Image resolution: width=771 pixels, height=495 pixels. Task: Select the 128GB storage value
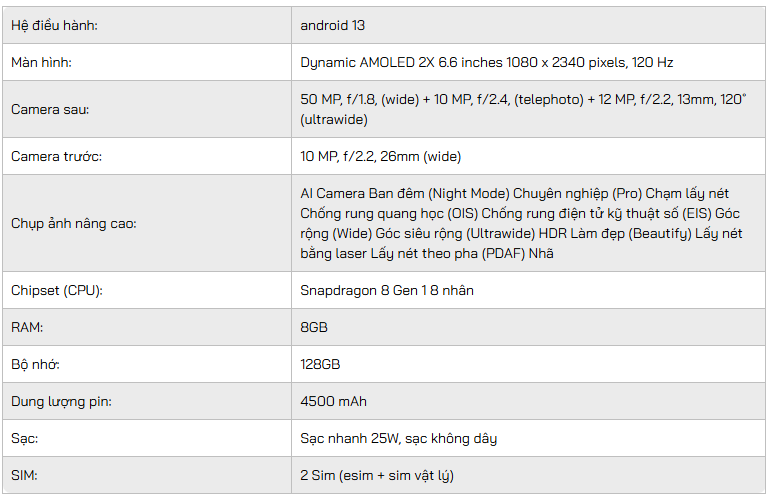pyautogui.click(x=320, y=365)
